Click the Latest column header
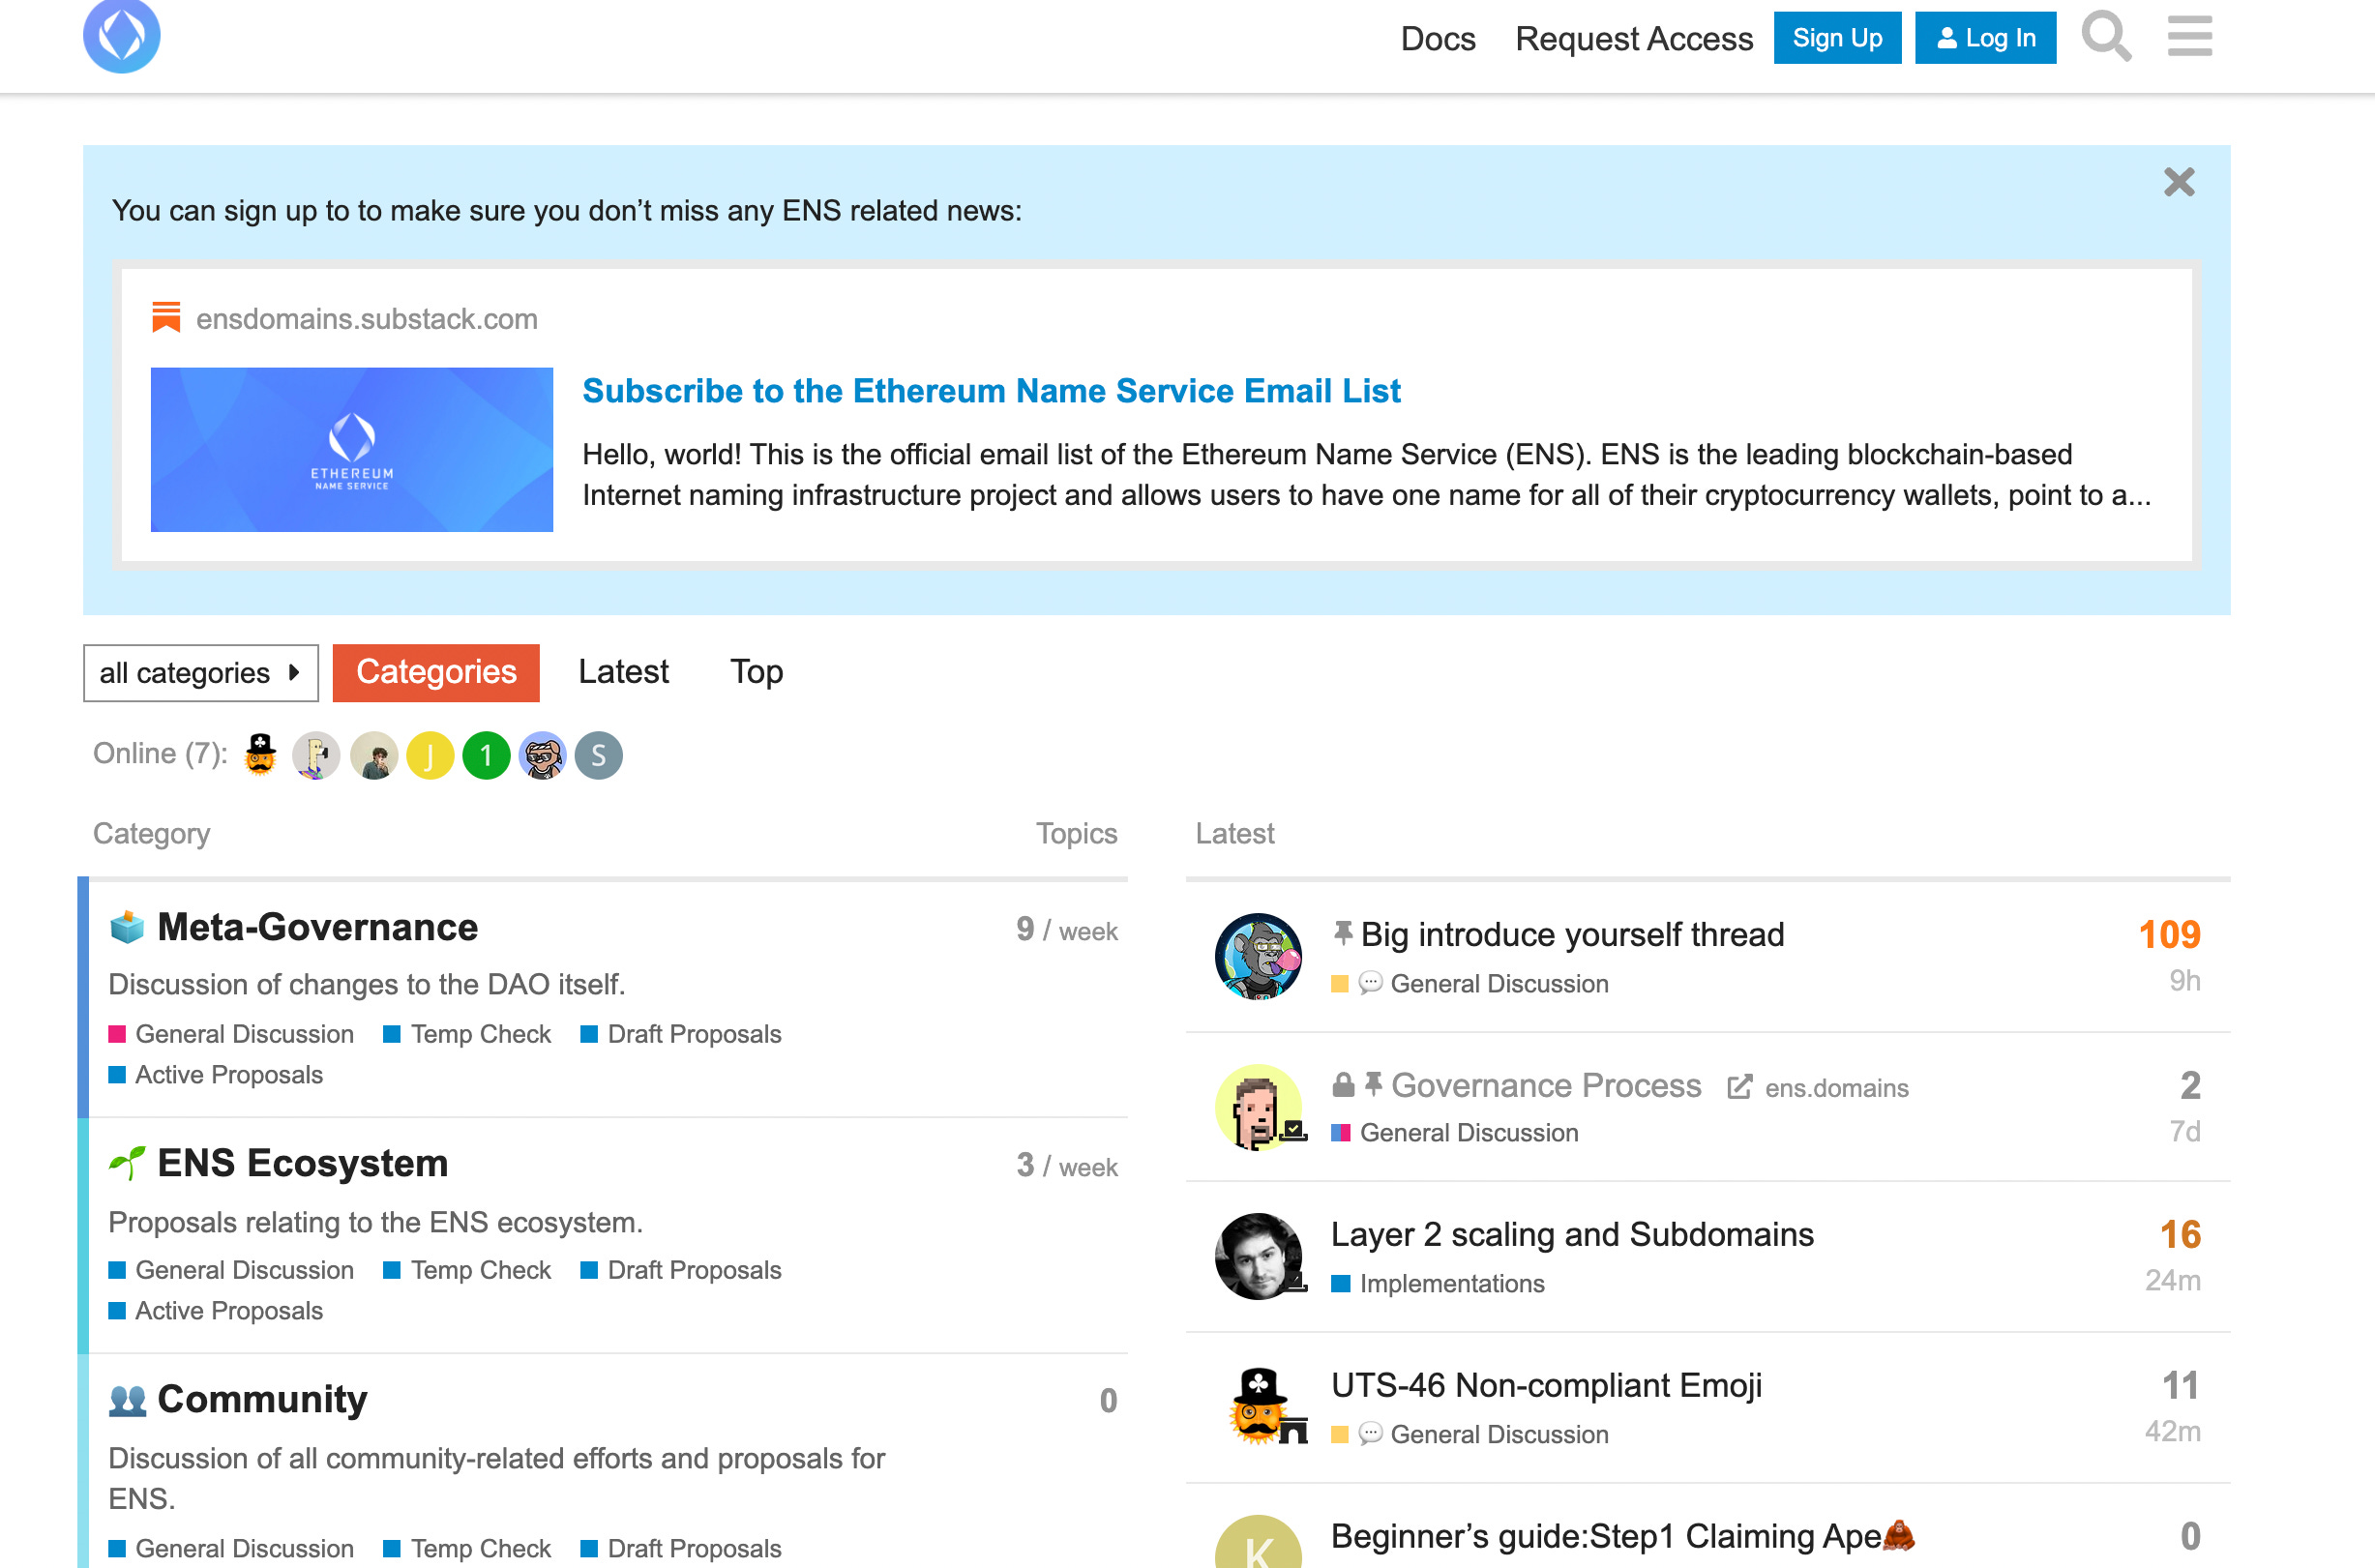 pyautogui.click(x=1234, y=834)
